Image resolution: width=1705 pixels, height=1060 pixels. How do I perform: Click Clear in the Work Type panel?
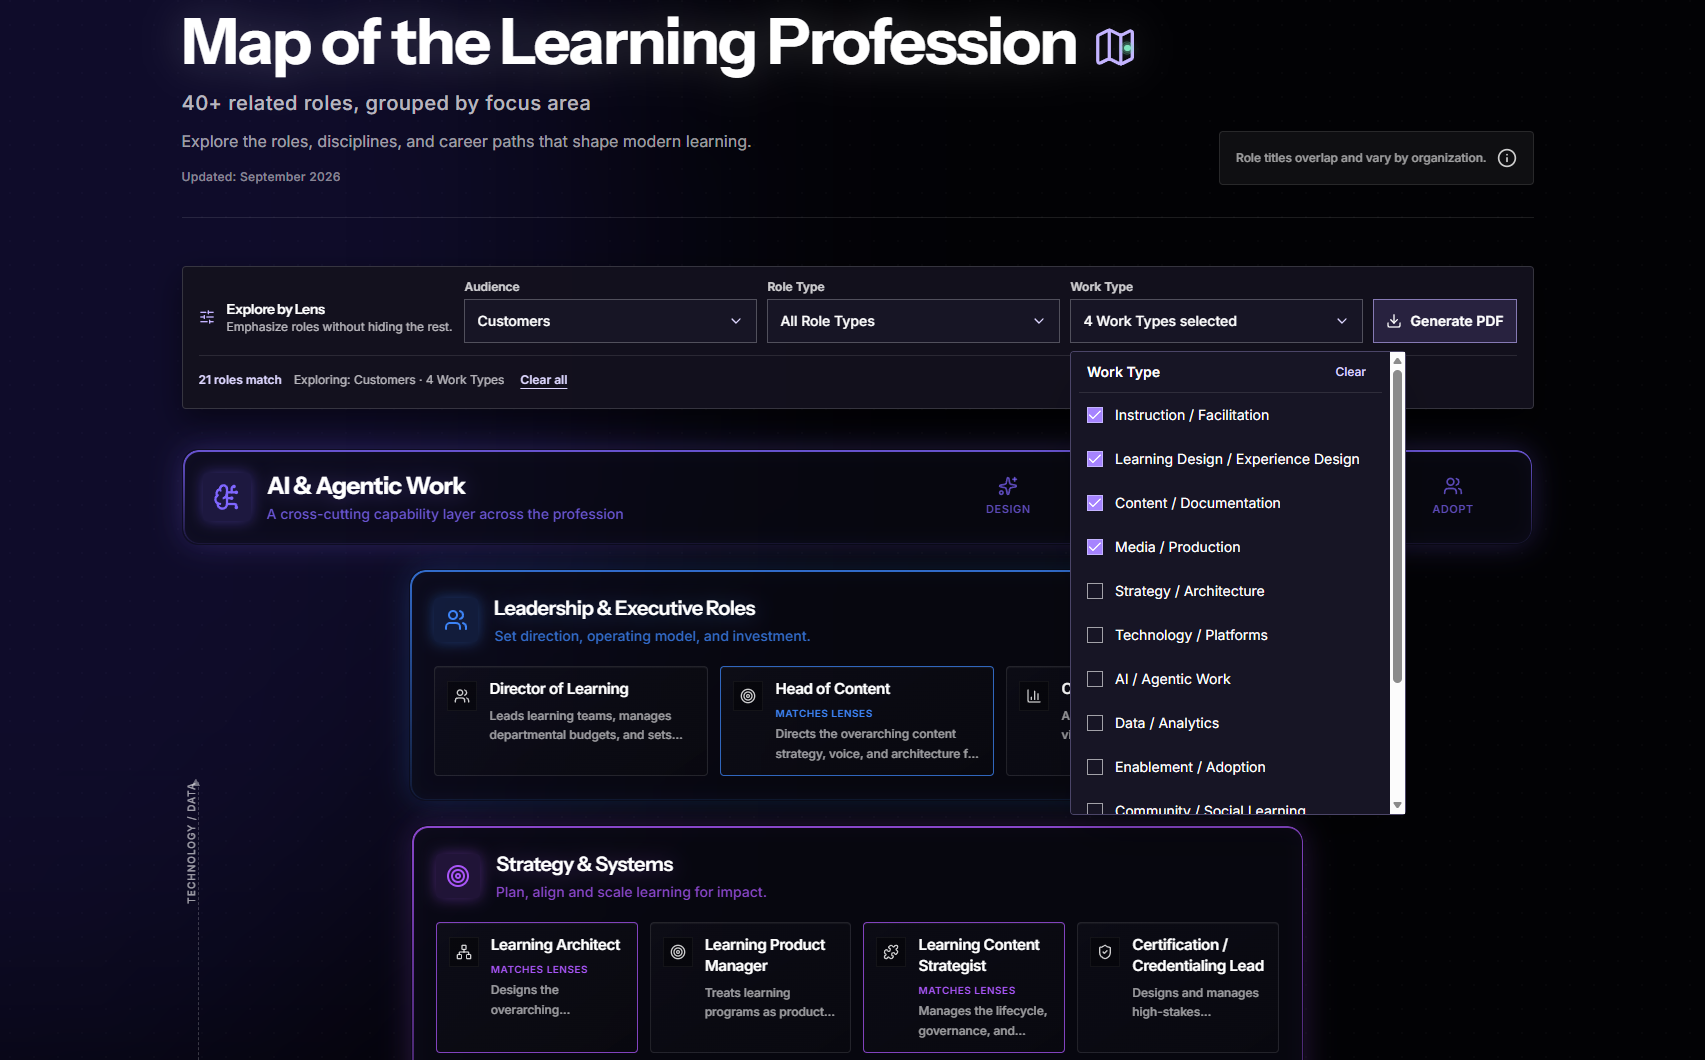1350,372
